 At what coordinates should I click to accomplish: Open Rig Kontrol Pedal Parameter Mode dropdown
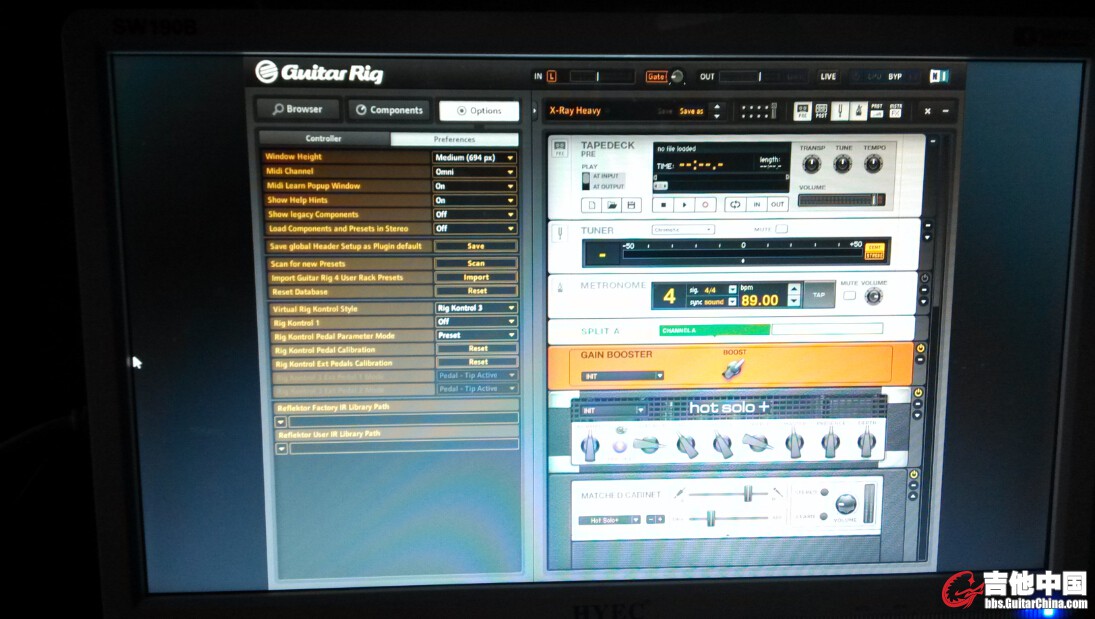click(x=476, y=335)
